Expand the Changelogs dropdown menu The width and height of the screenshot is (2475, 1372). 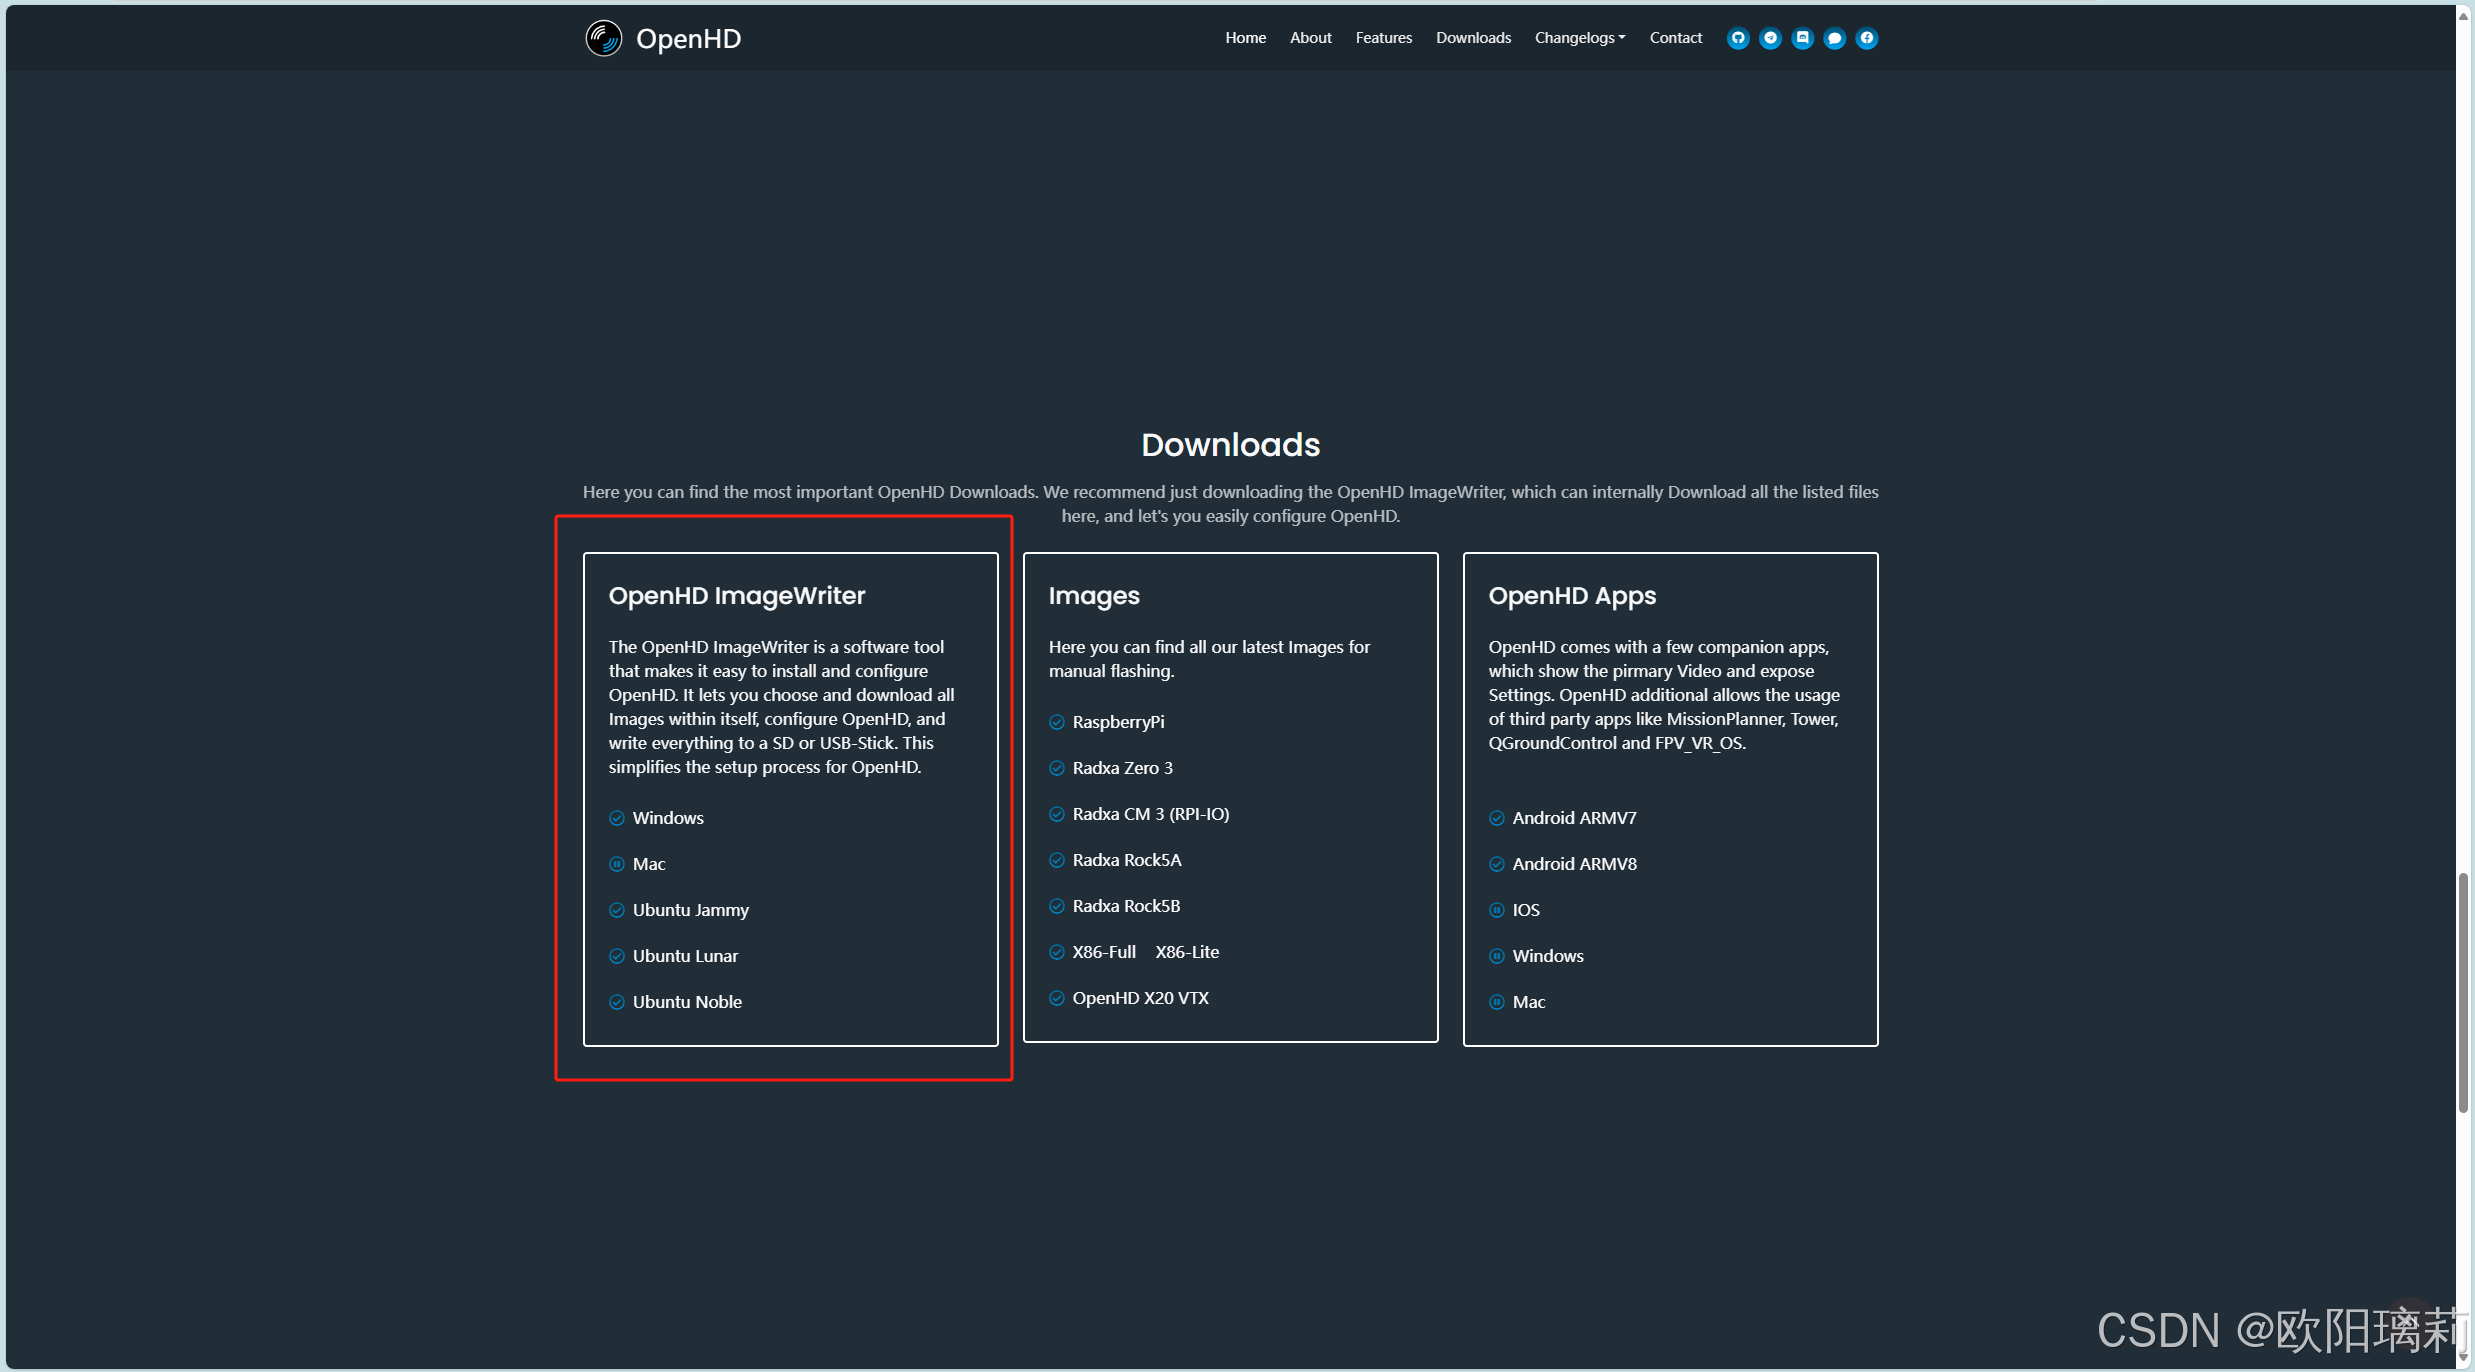[1579, 37]
